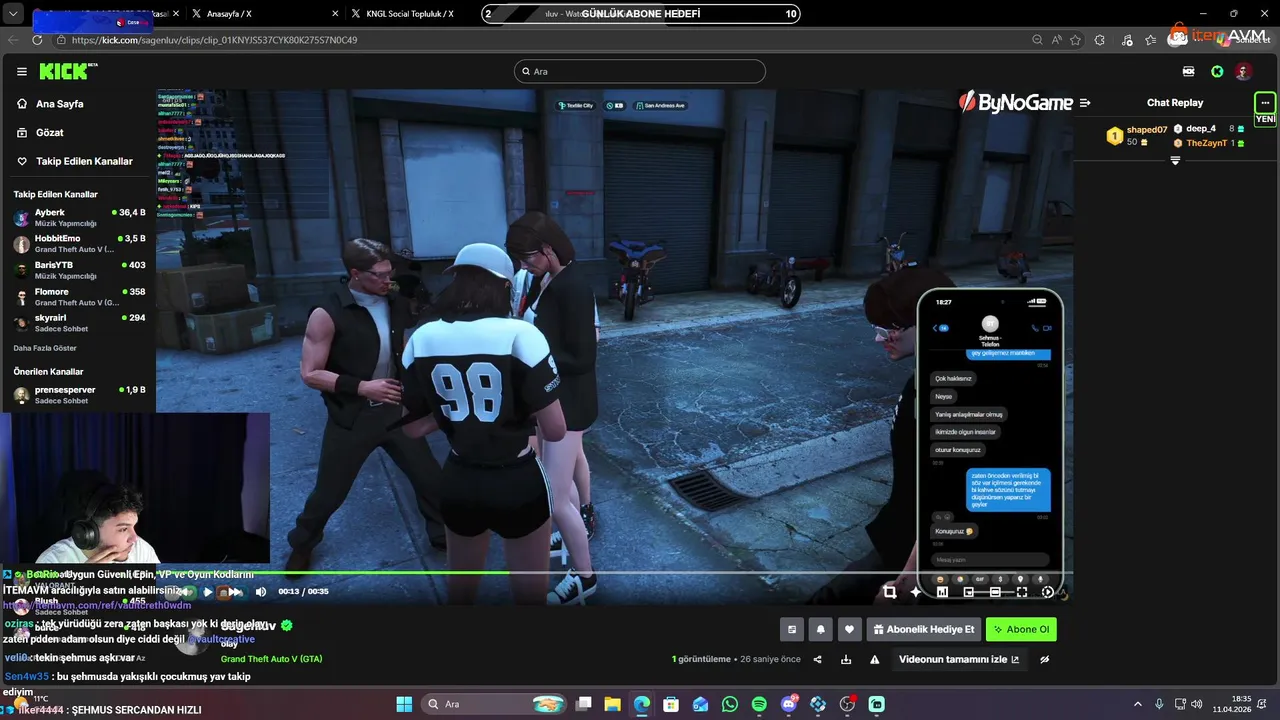Download the clip via download icon
1280x720 pixels.
(846, 659)
